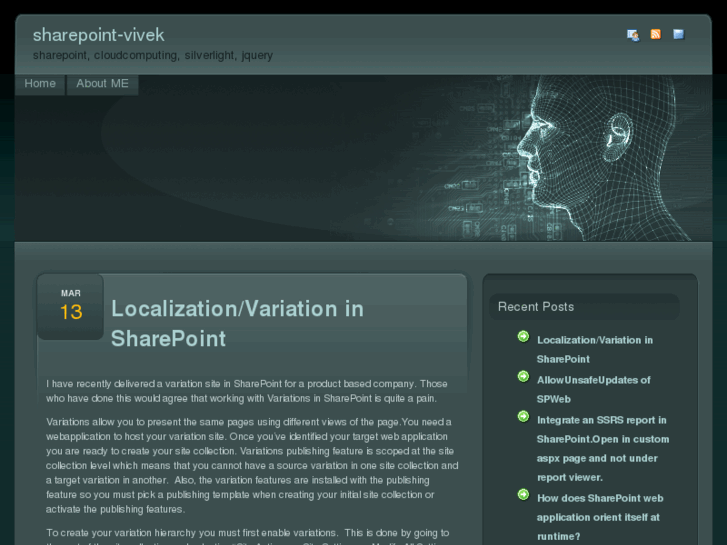
Task: Open the Home menu item
Action: [40, 84]
